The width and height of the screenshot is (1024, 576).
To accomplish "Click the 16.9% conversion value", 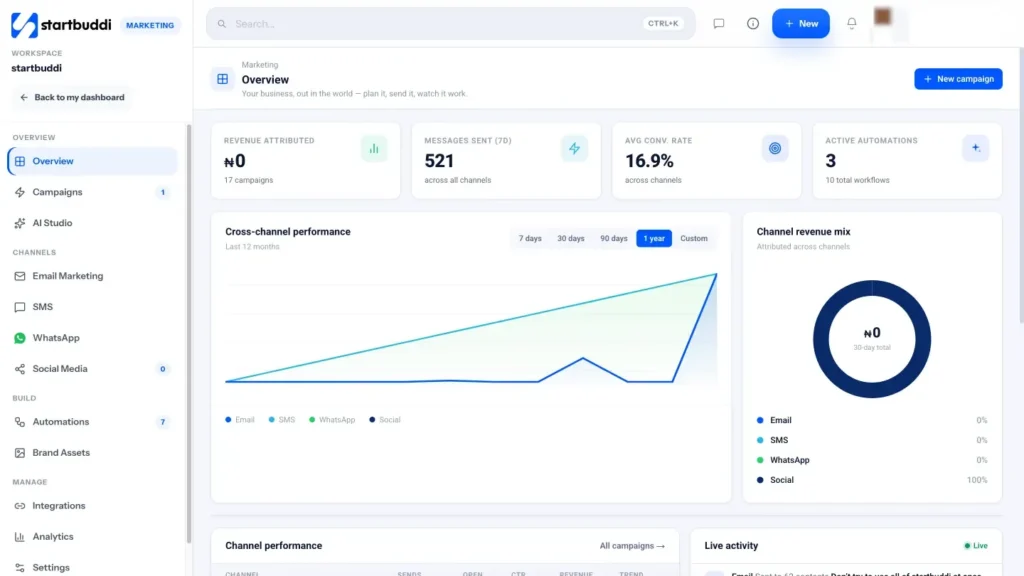I will (649, 161).
